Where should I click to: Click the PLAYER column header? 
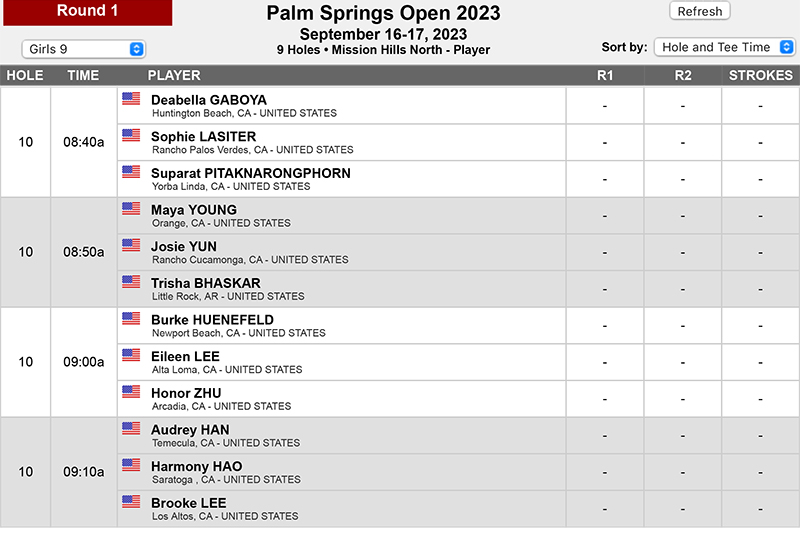[x=174, y=76]
